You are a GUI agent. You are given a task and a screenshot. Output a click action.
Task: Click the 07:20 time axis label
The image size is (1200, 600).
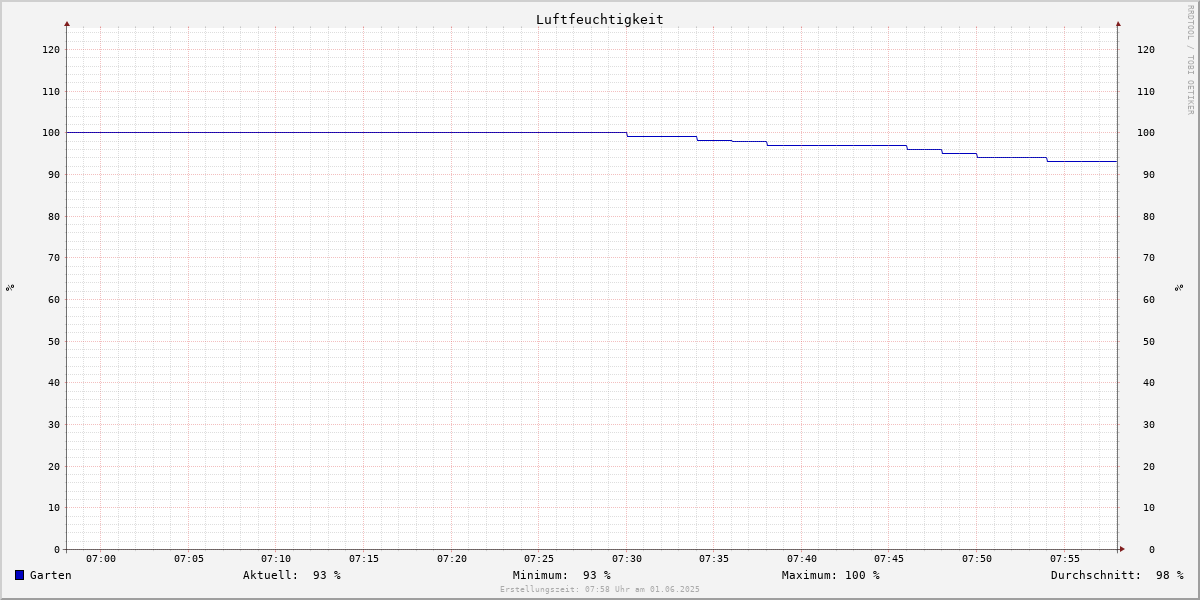pos(452,559)
